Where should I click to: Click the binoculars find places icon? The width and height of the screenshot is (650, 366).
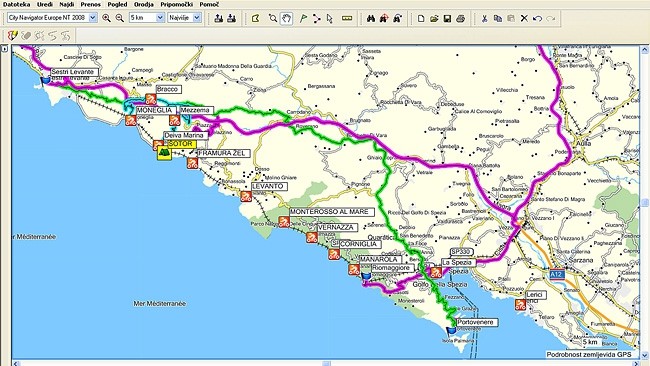coord(371,18)
